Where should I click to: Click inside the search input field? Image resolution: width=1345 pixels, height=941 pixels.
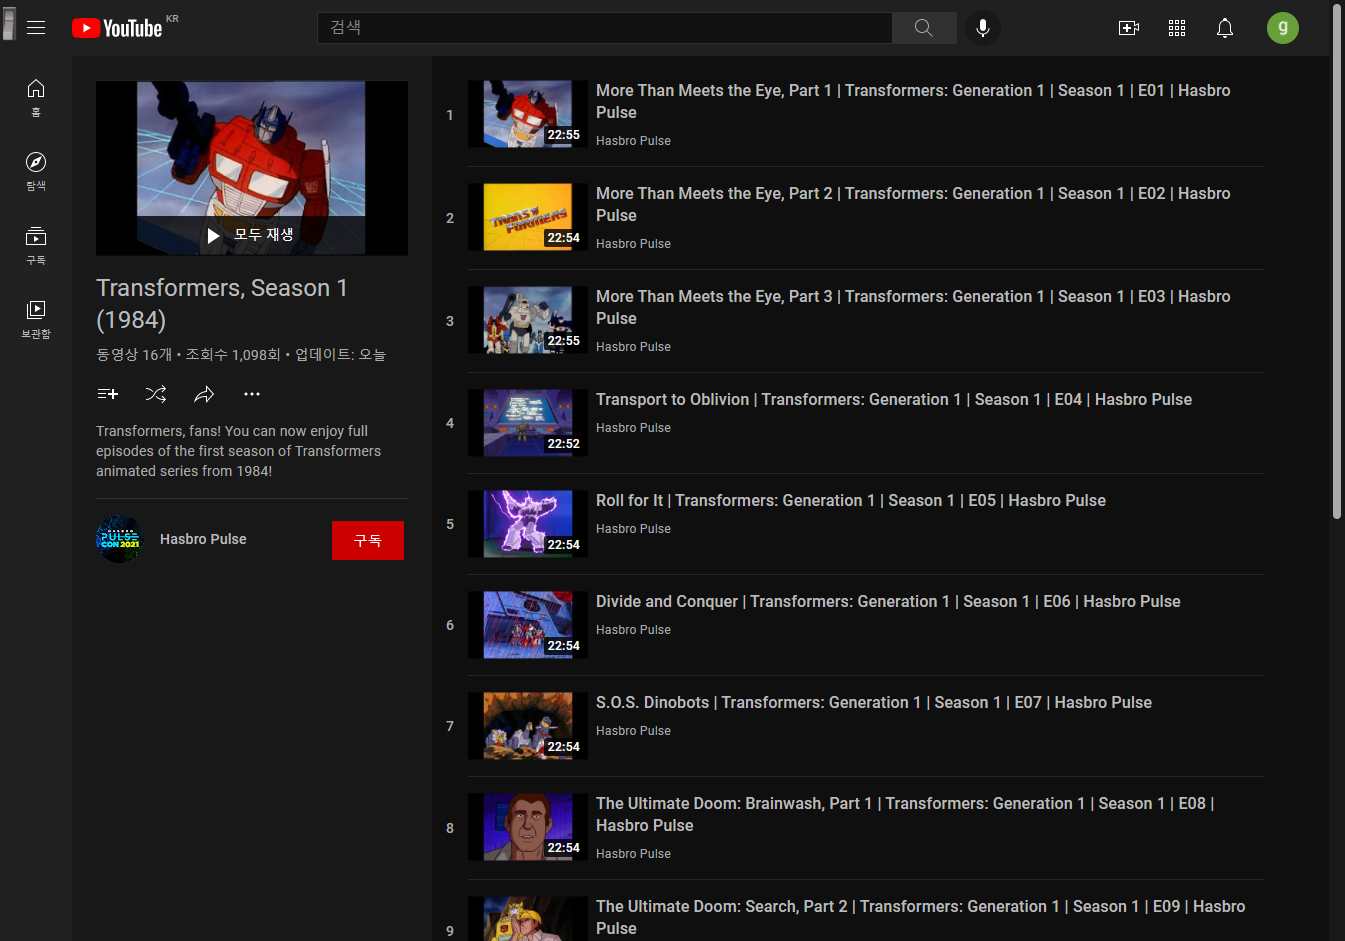[x=605, y=28]
